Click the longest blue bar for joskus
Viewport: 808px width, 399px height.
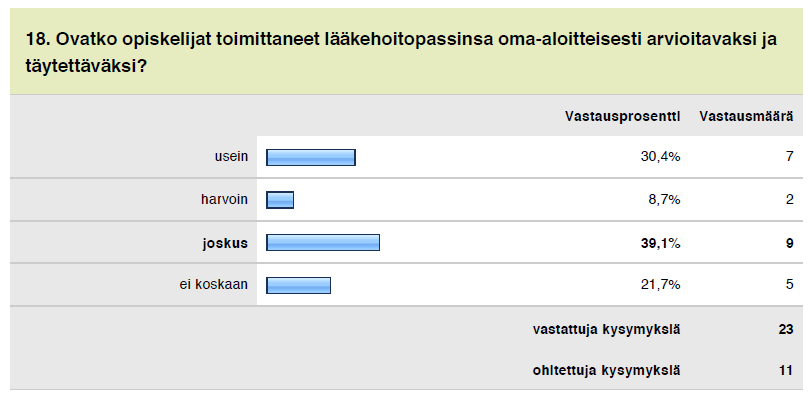(323, 242)
